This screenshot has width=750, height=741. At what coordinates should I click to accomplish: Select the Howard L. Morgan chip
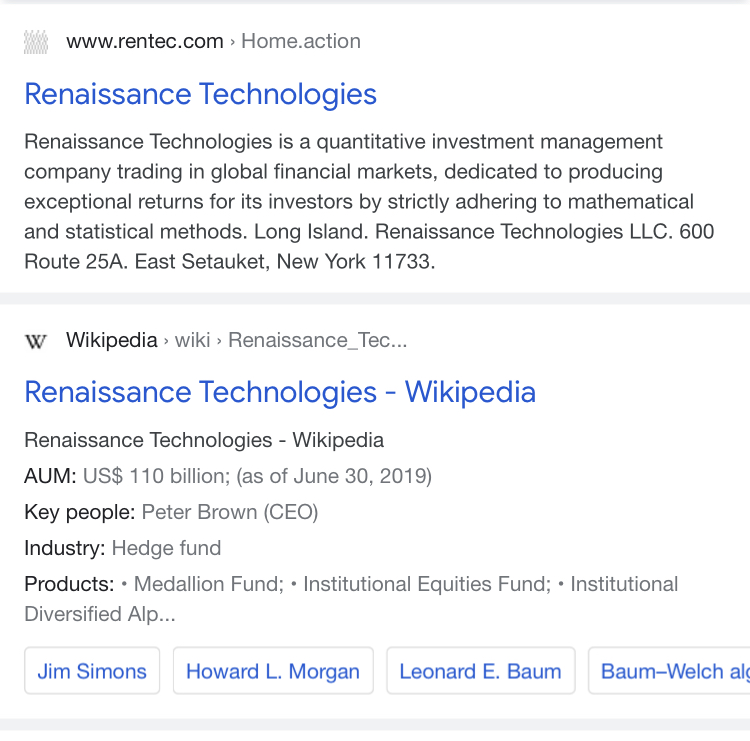pyautogui.click(x=273, y=671)
